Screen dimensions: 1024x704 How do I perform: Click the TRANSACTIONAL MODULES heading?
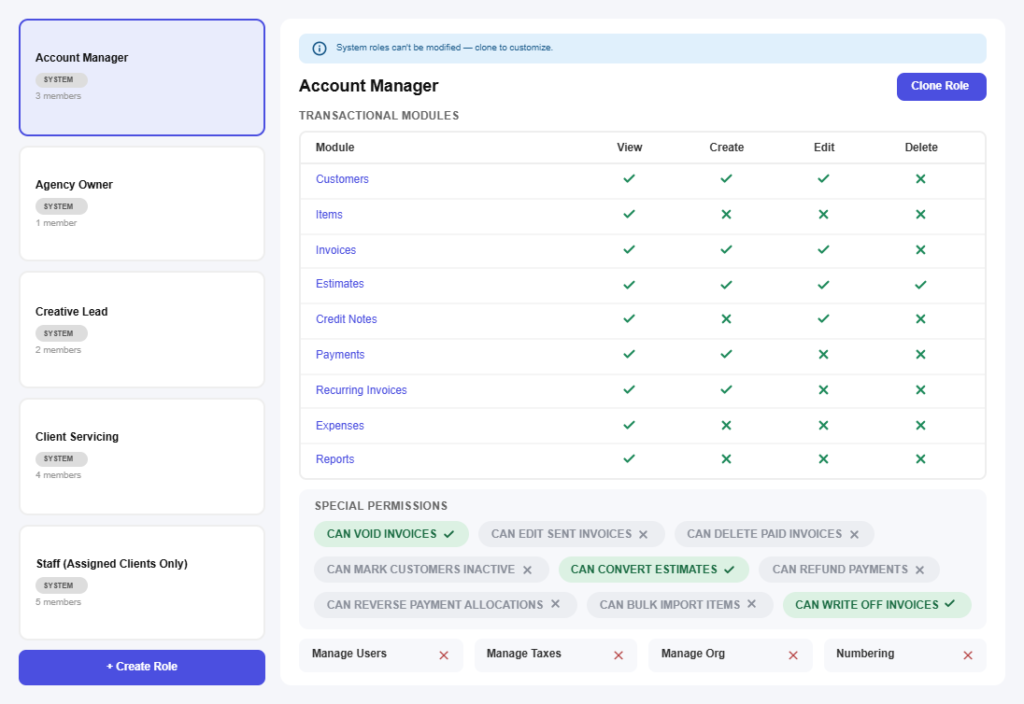379,116
